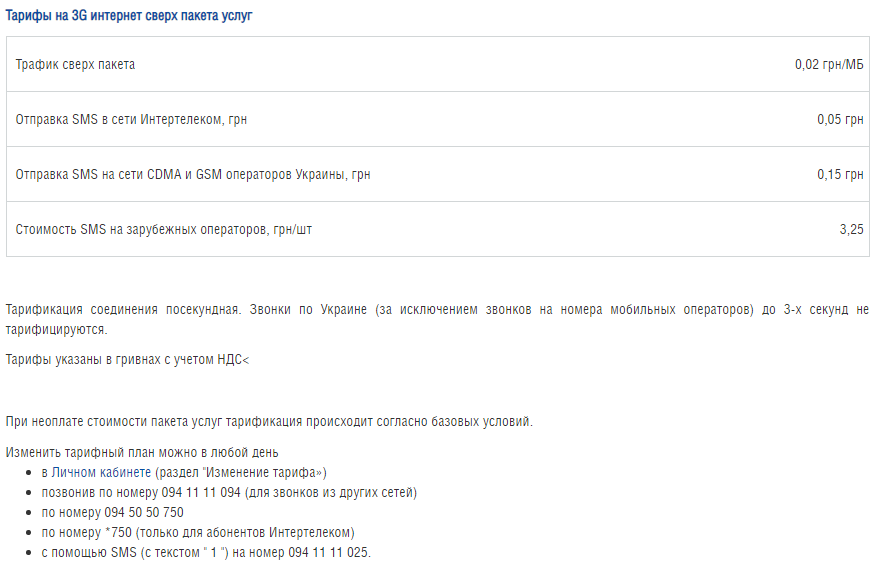This screenshot has height=564, width=876.
Task: Click the Тарификация соединения посекундная paragraph
Action: point(437,319)
